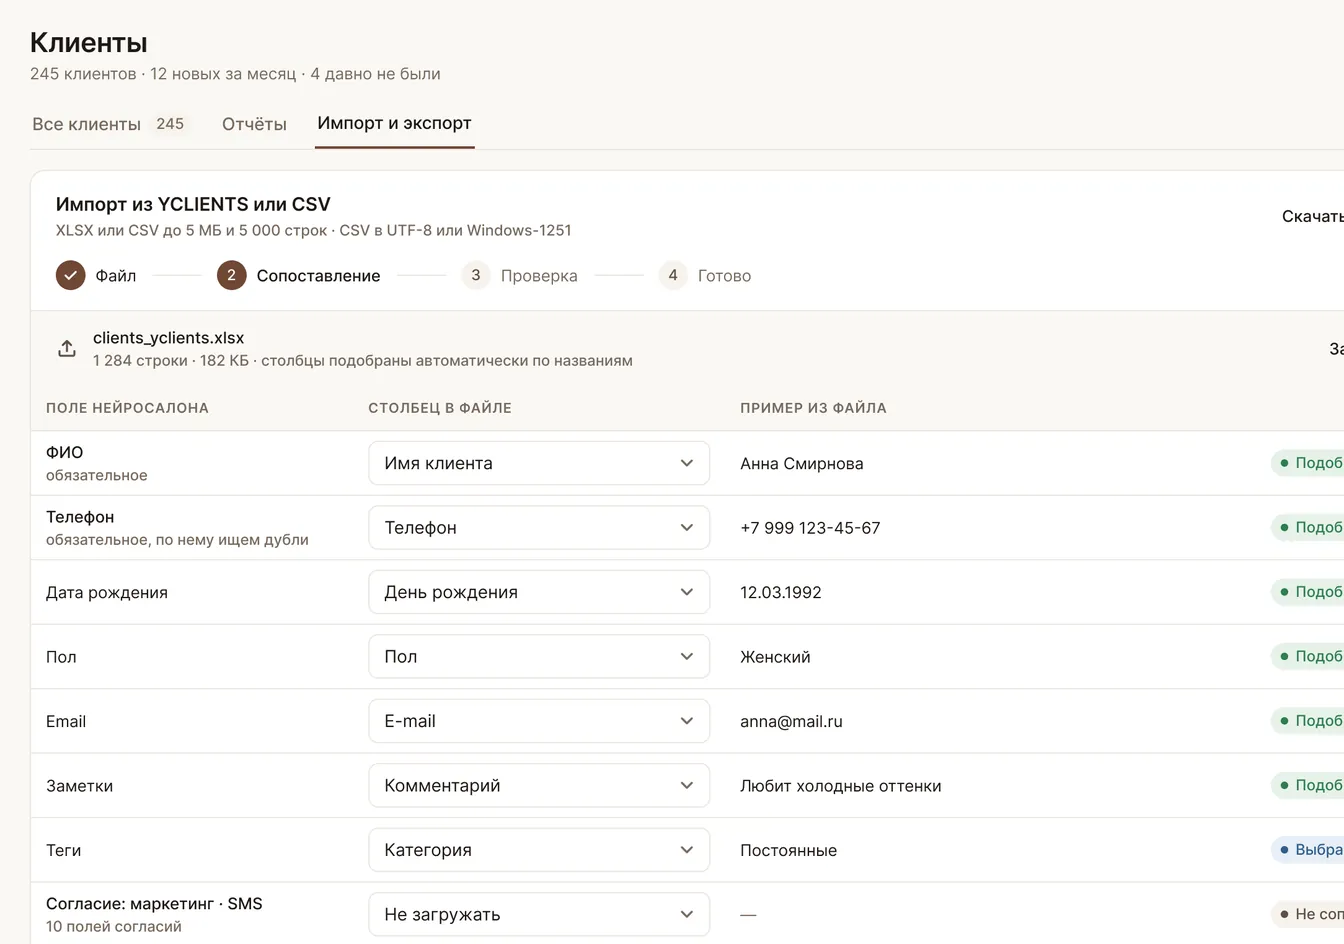
Task: Click the Готово step label
Action: coord(724,276)
